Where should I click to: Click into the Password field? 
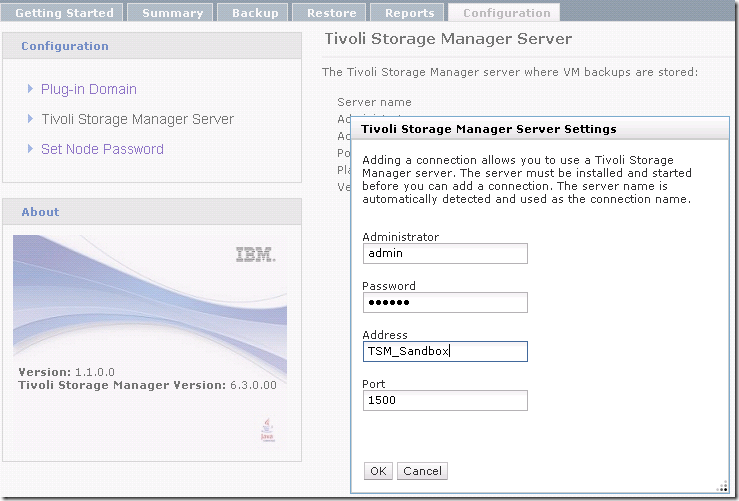444,303
